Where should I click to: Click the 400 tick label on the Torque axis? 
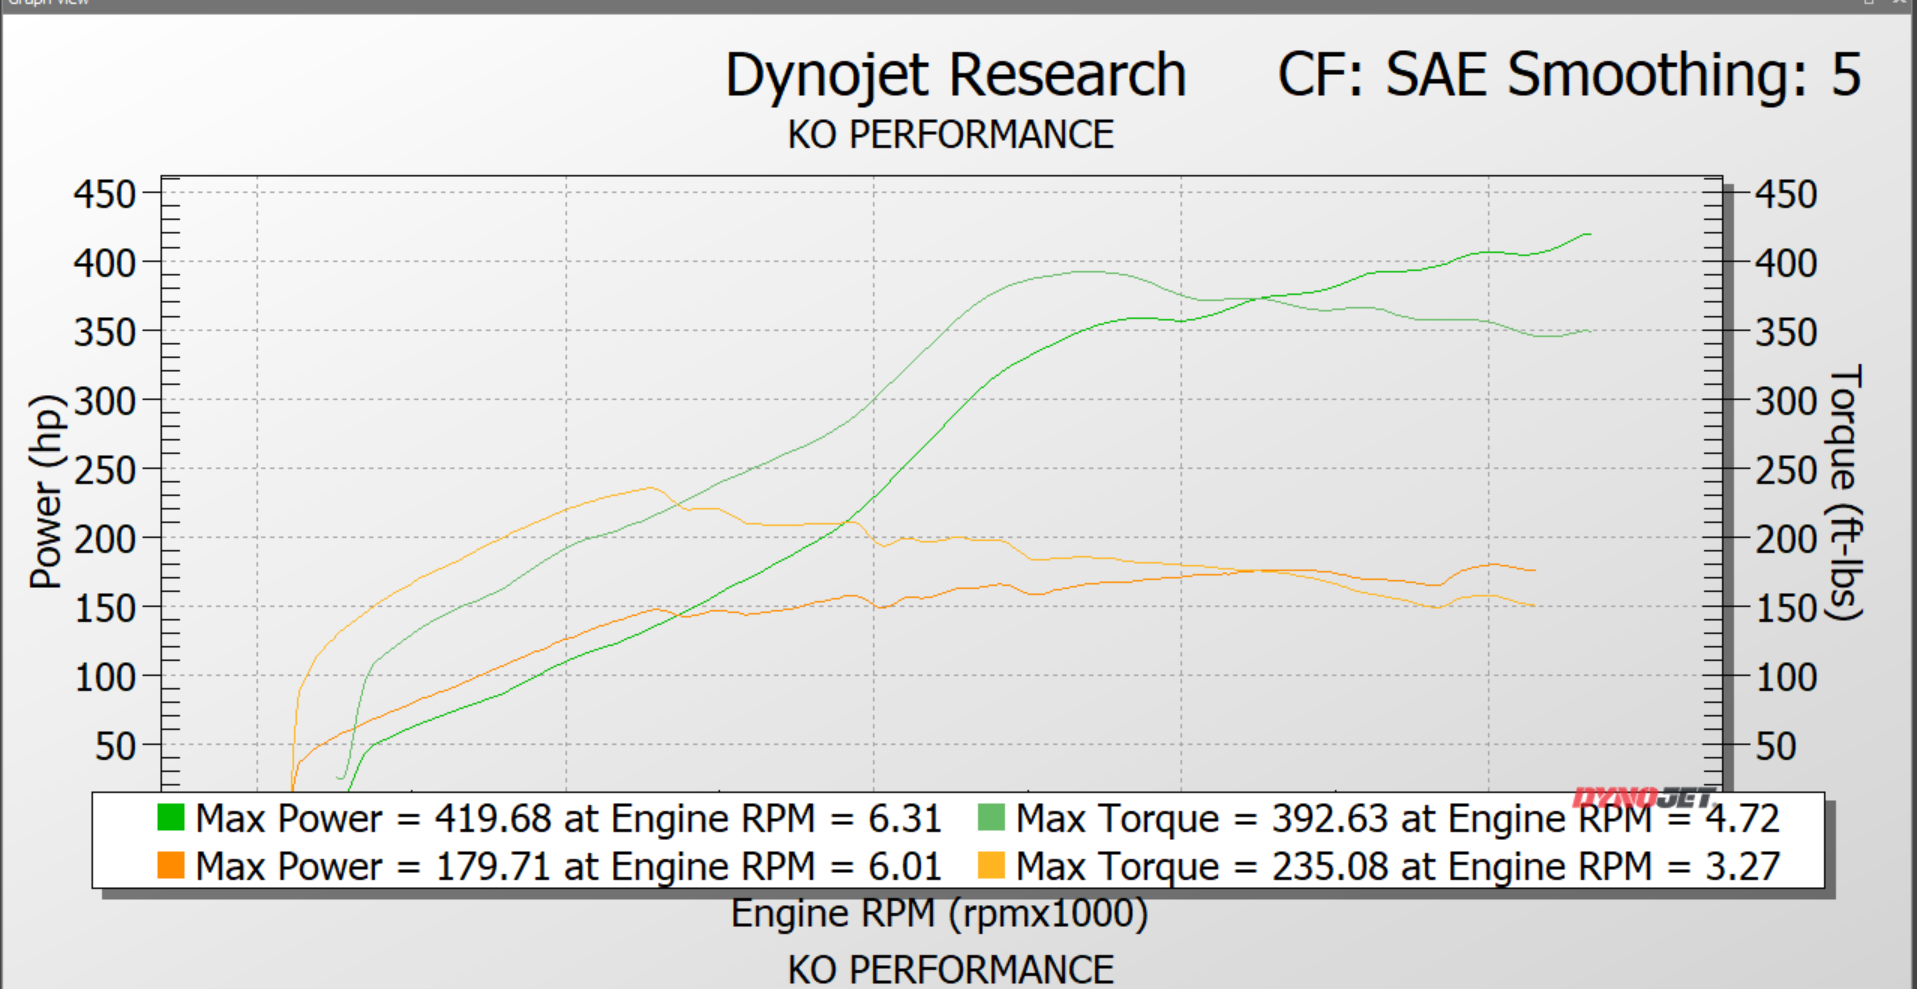[x=1787, y=263]
